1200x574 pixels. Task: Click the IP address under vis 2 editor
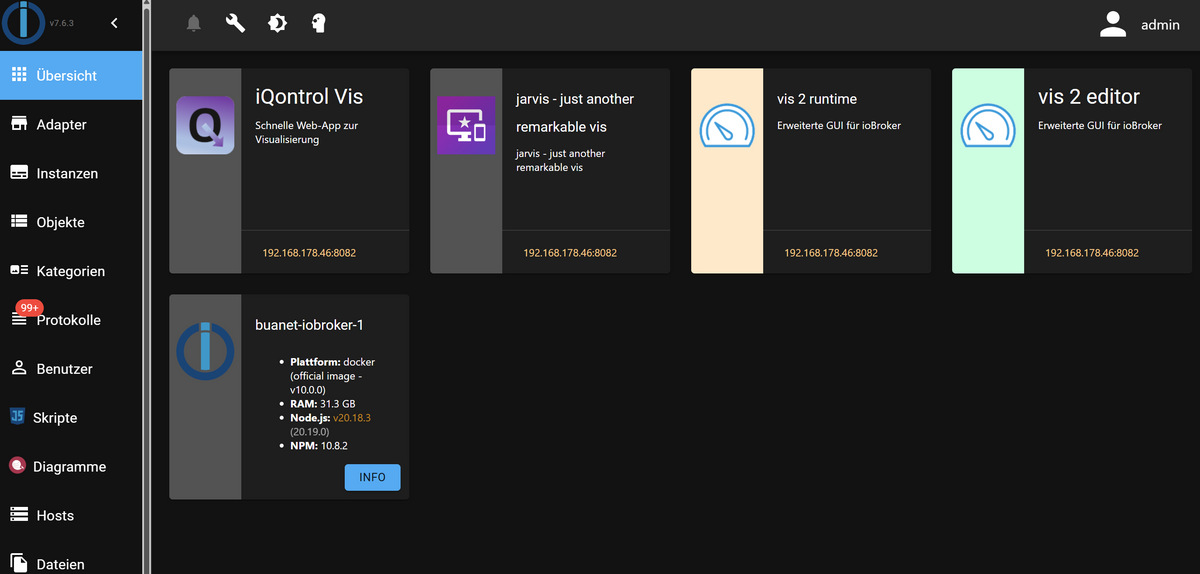pos(1092,253)
